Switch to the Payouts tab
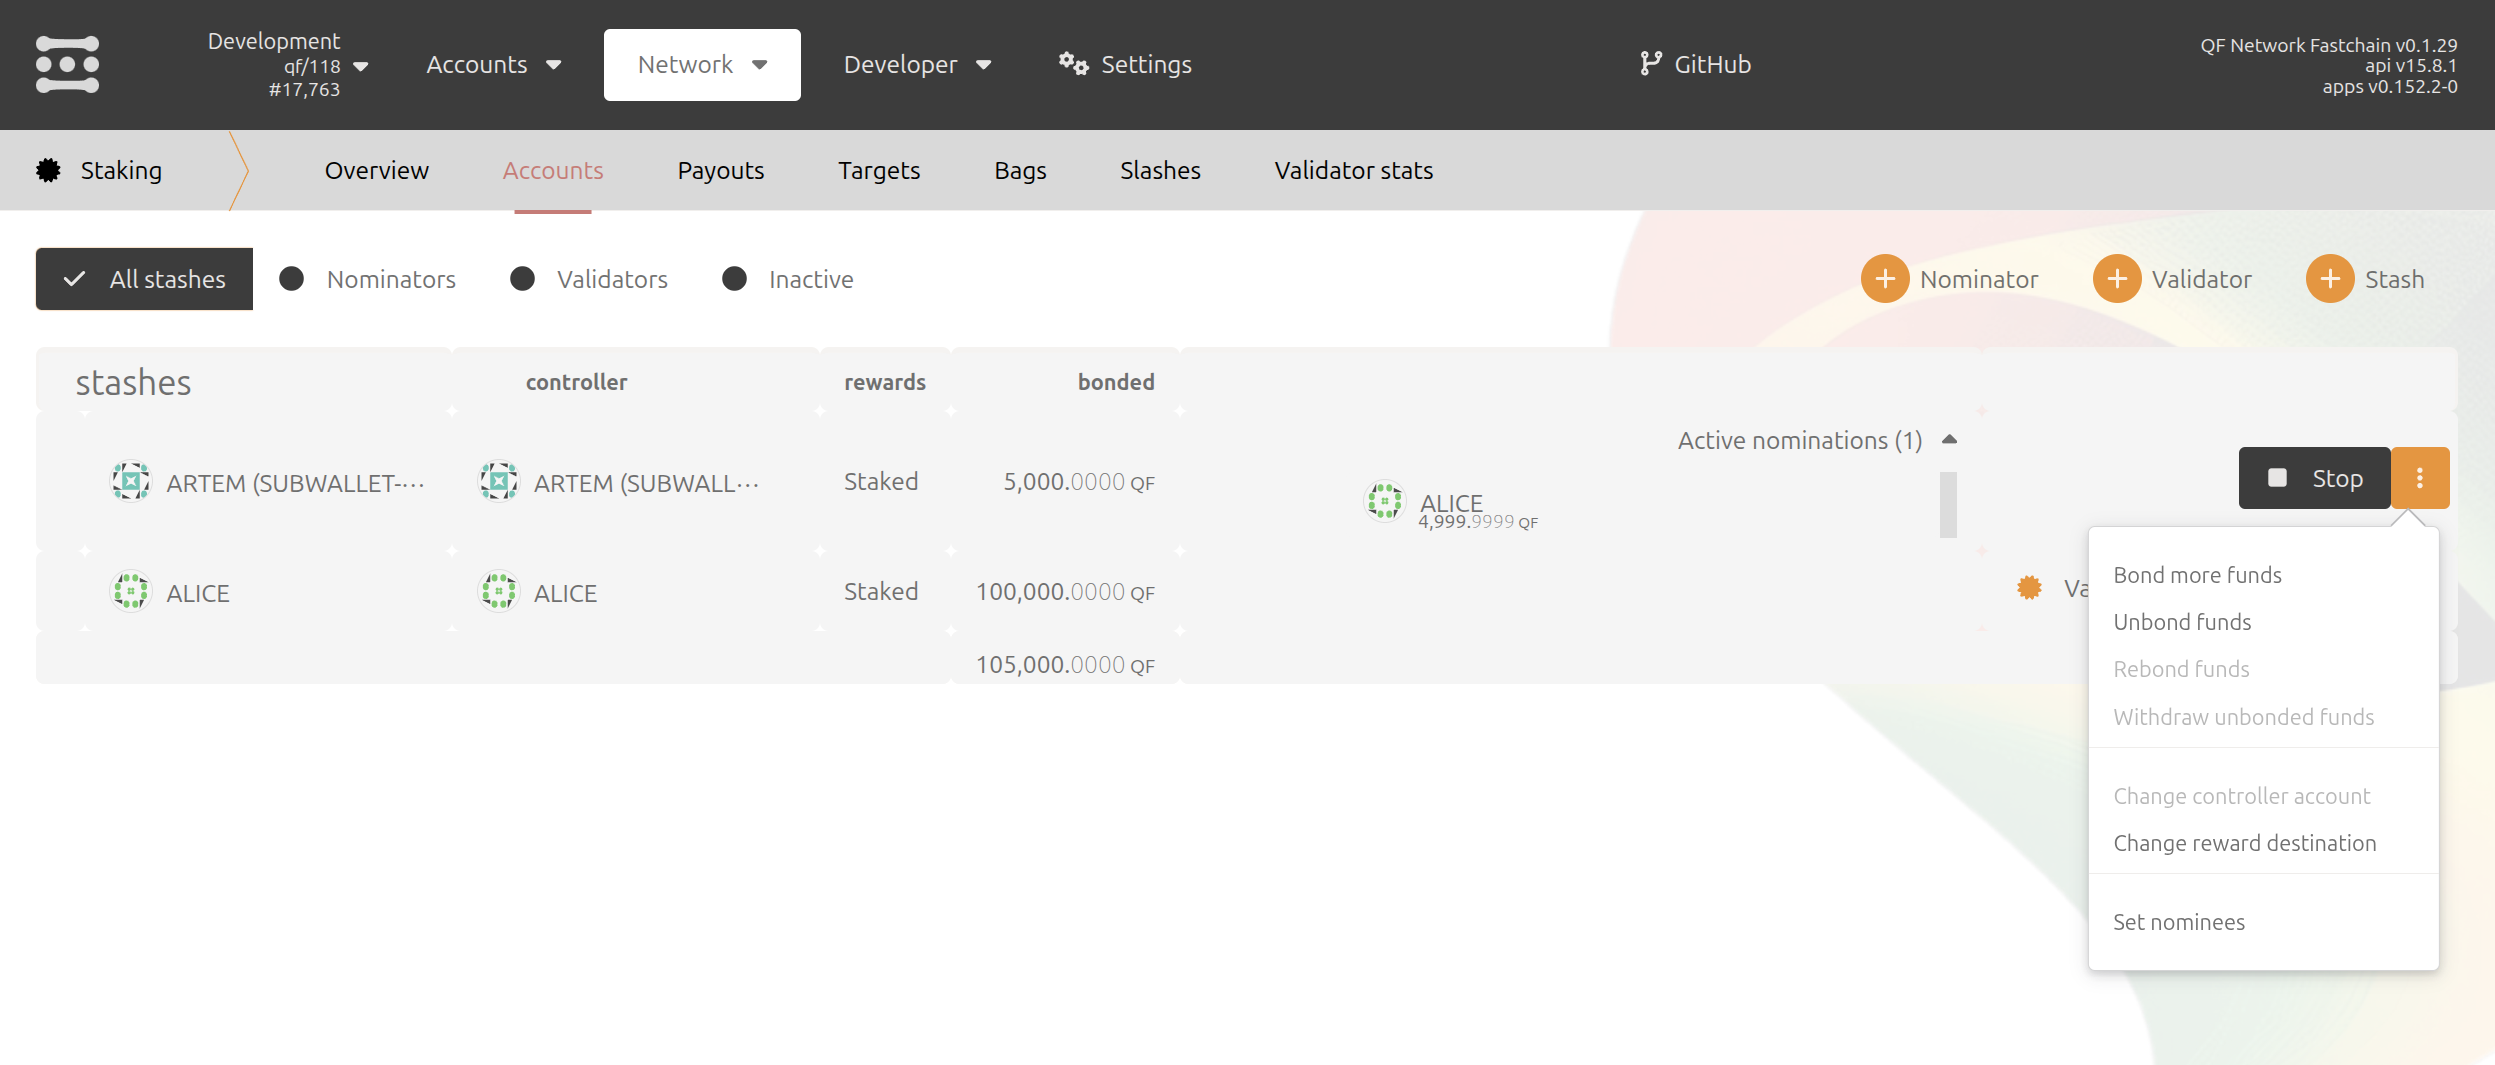The height and width of the screenshot is (1065, 2495). point(720,171)
